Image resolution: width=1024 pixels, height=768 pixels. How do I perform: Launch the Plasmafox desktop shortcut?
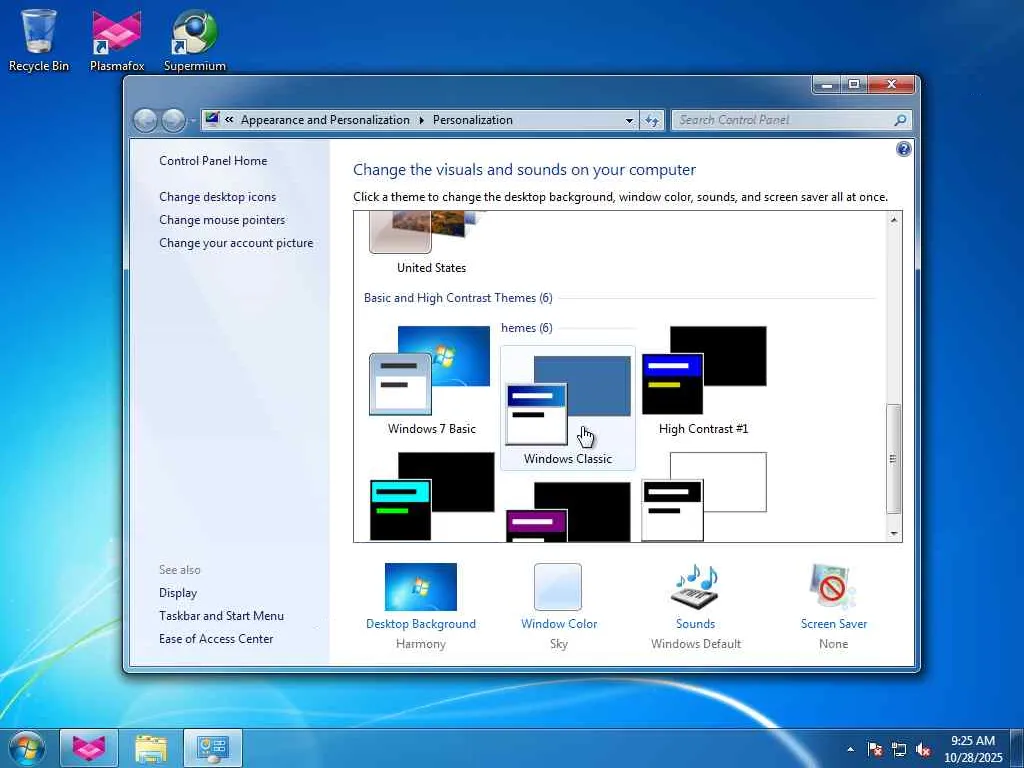[117, 39]
